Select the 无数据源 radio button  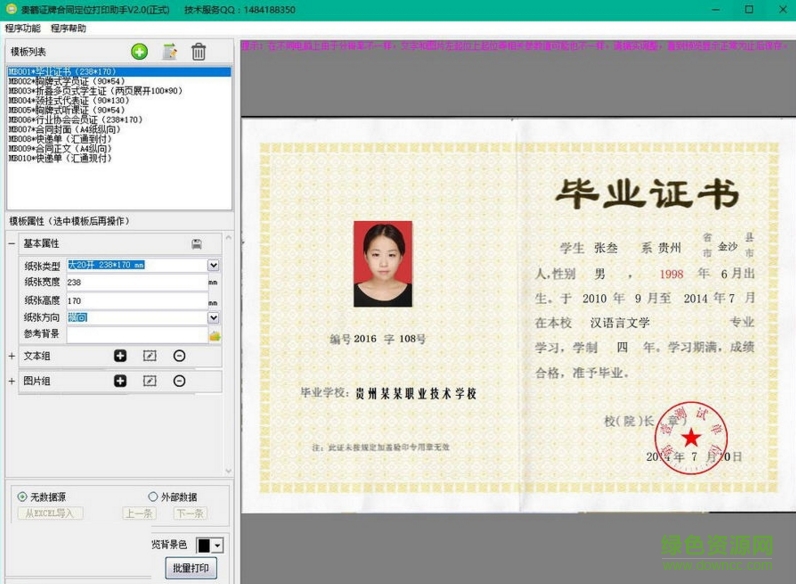click(22, 497)
